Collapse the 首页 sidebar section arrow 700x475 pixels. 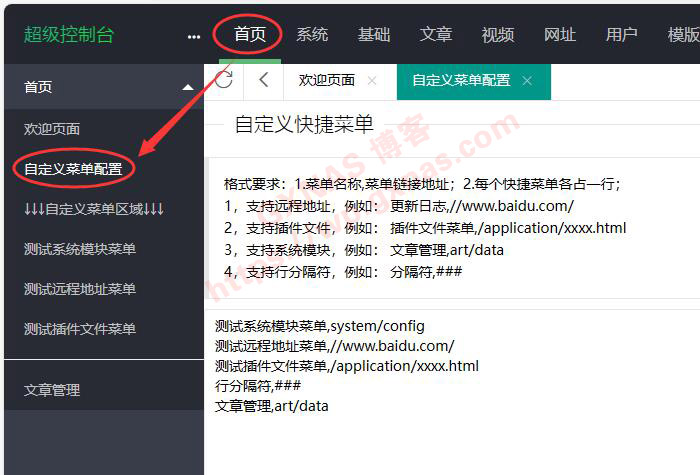pyautogui.click(x=187, y=88)
